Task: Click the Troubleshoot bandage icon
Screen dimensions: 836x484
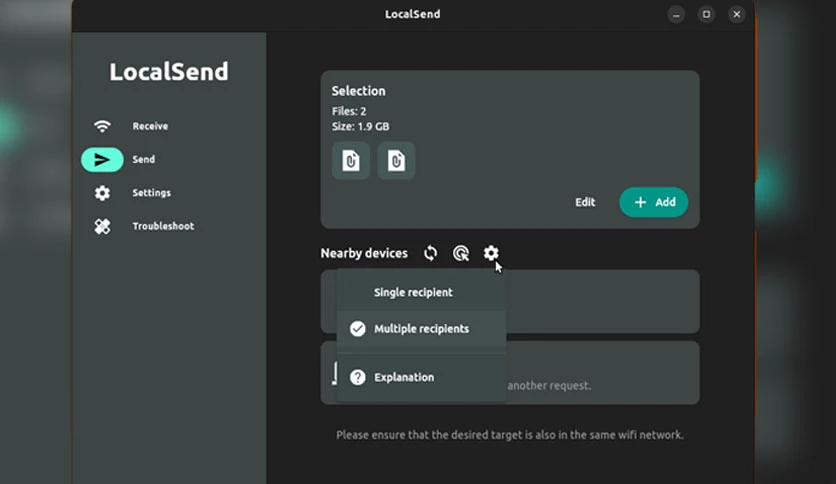Action: tap(102, 227)
